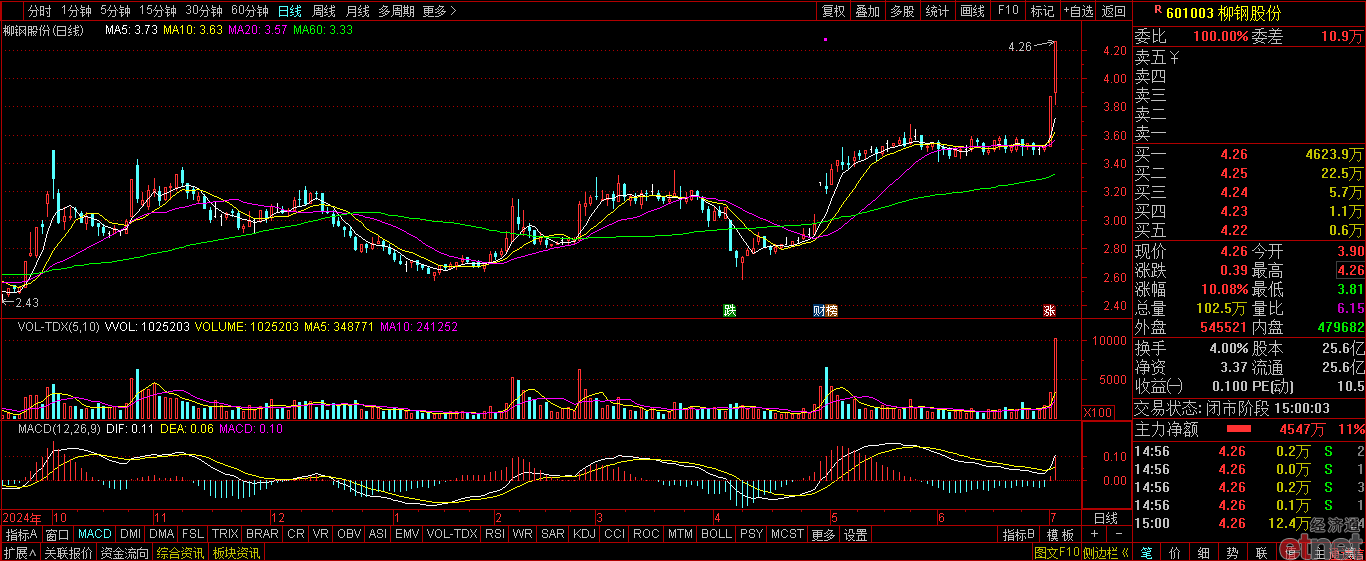The image size is (1366, 561).
Task: Click the red R marker beside stock code
Action: [x=1157, y=10]
